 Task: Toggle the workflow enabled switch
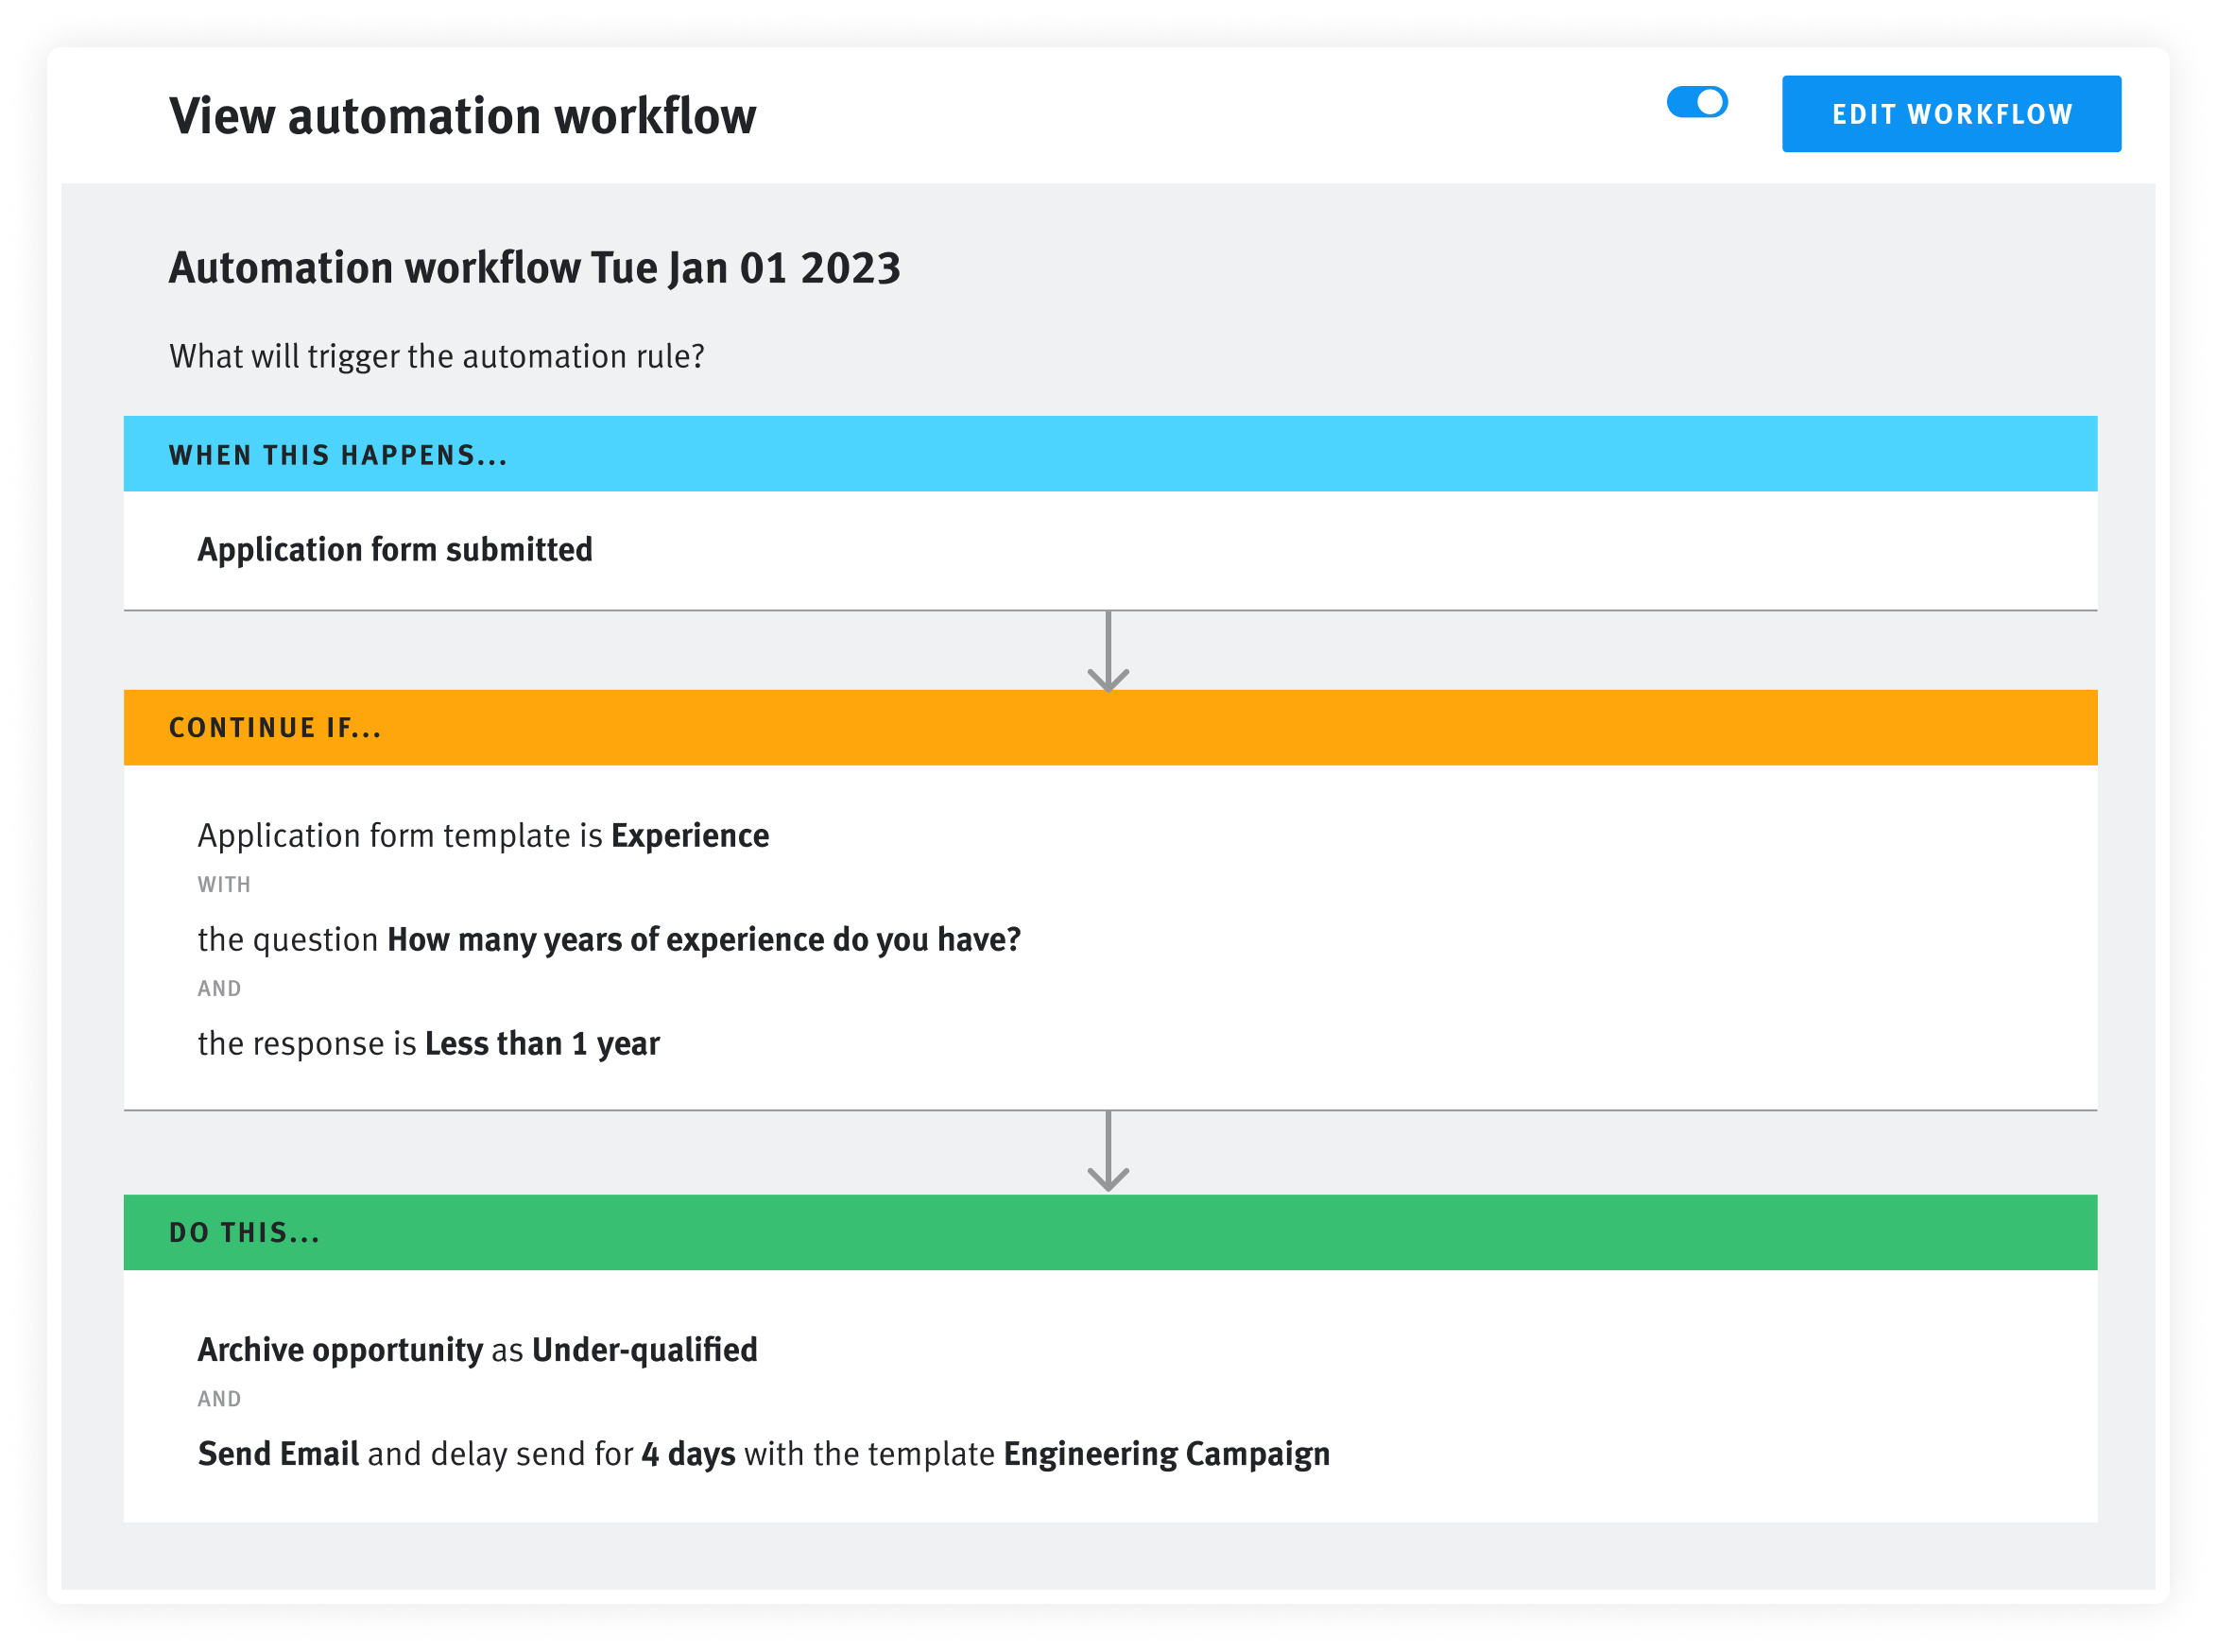(x=1696, y=102)
